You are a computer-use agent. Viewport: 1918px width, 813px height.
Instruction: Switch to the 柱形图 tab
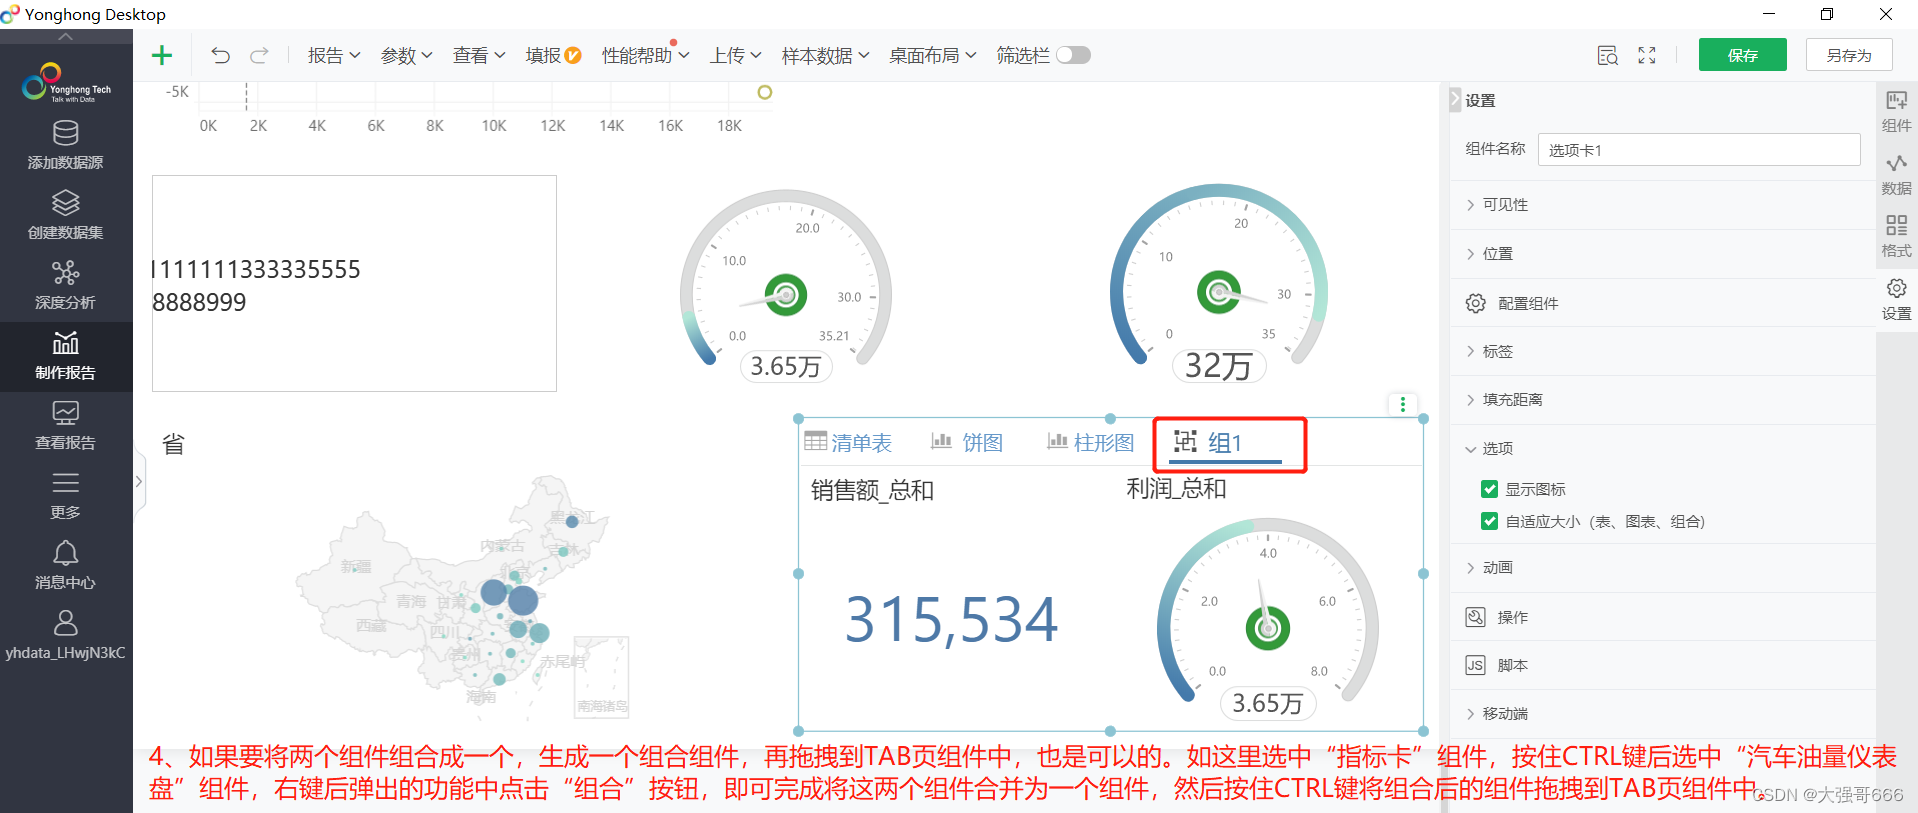click(x=1091, y=442)
